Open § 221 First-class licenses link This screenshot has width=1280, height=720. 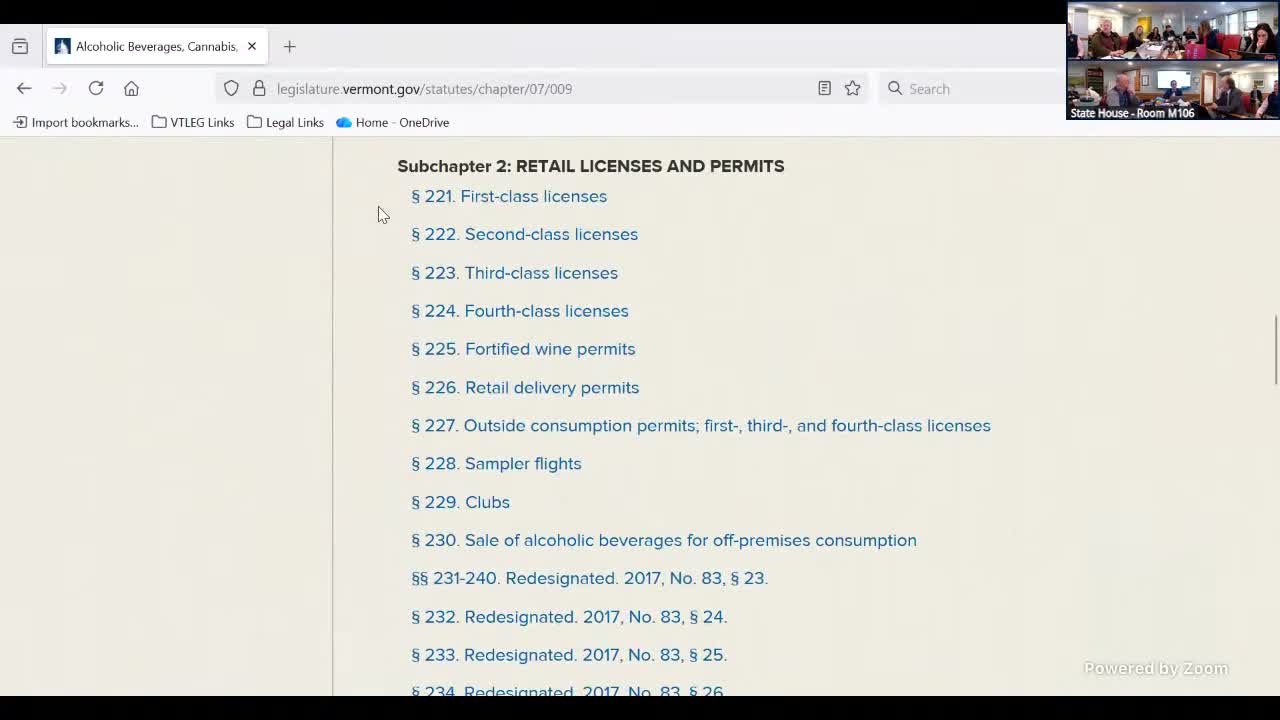point(509,196)
